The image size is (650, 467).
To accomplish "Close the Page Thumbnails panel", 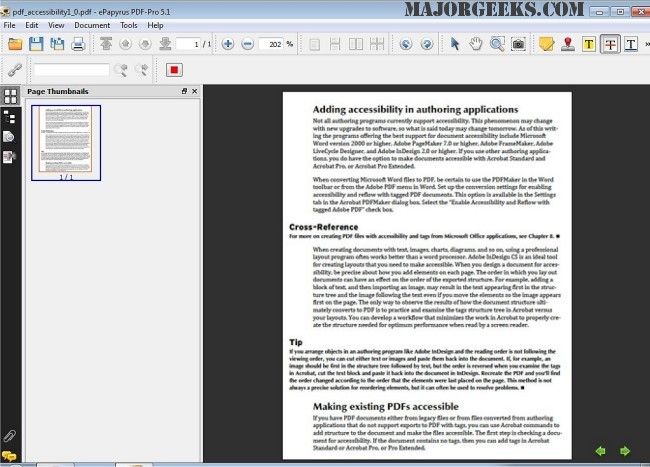I will click(194, 91).
